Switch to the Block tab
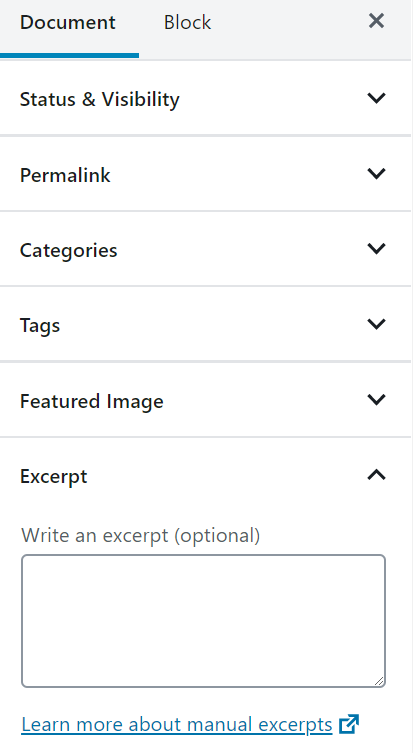This screenshot has width=413, height=753. pos(187,23)
